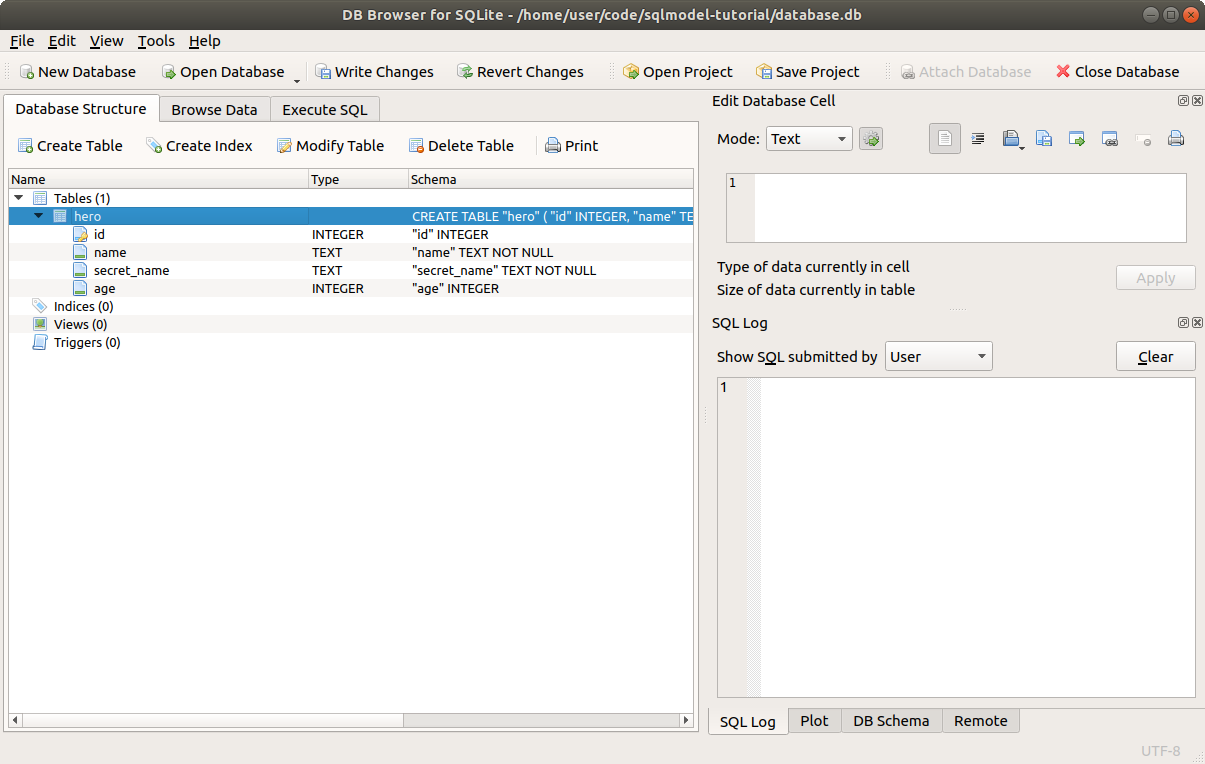Print the cell contents in the cell editor
This screenshot has width=1205, height=764.
1176,139
